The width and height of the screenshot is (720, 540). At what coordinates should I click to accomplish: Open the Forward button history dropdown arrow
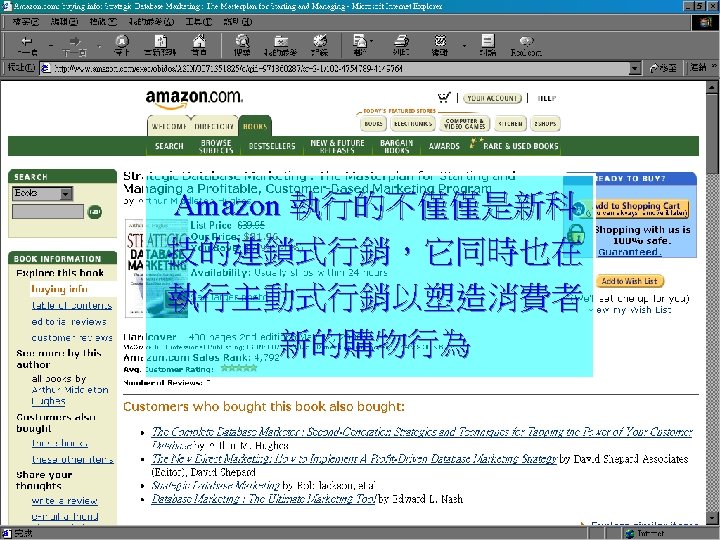pyautogui.click(x=99, y=46)
